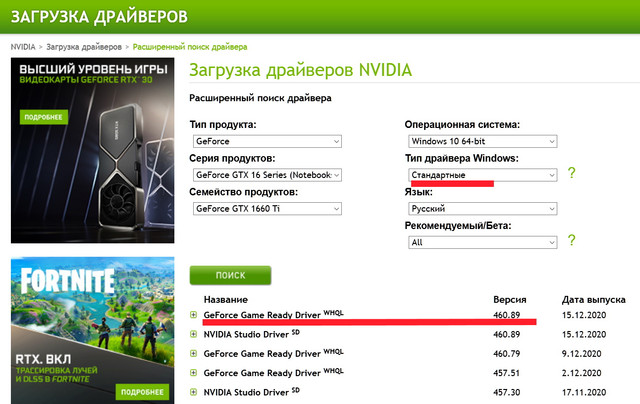Click version 457.51 in driver list
The height and width of the screenshot is (404, 640).
(507, 373)
